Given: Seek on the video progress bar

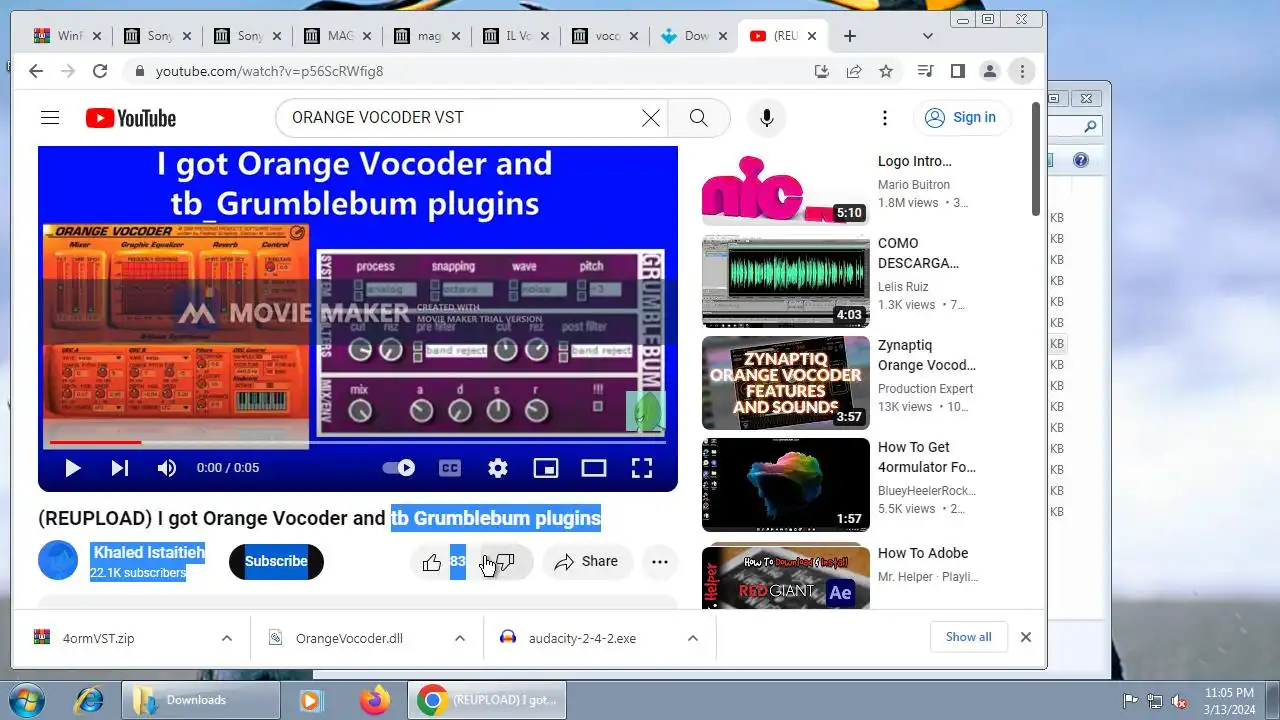Looking at the screenshot, I should 358,442.
